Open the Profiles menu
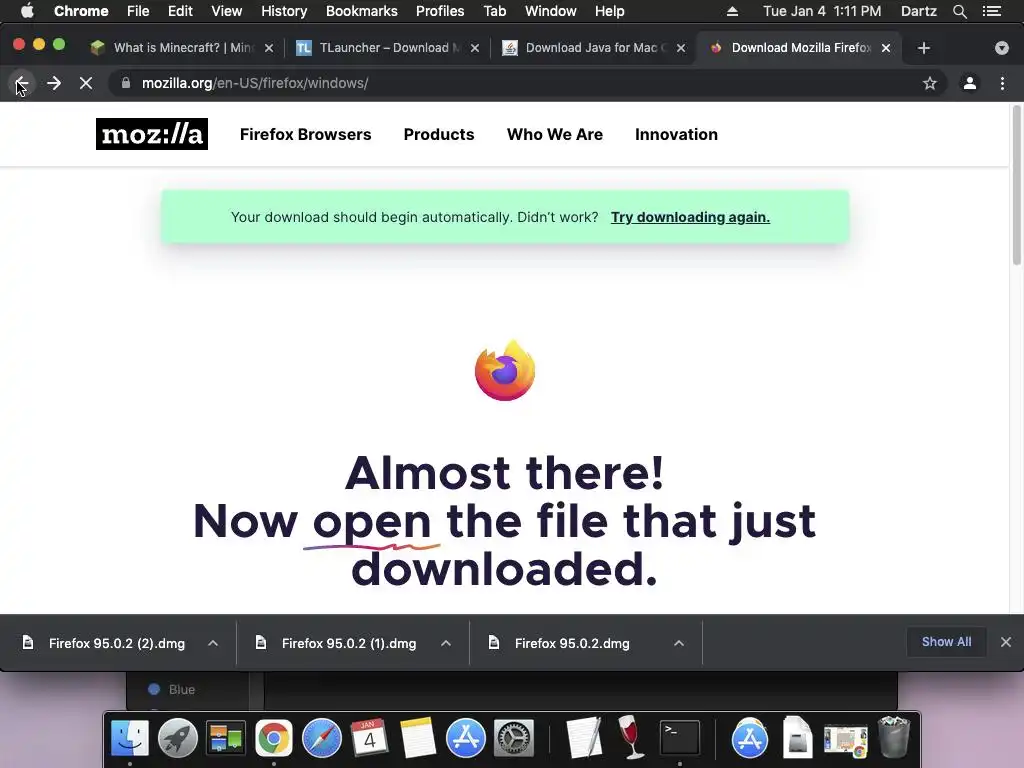The image size is (1024, 768). 440,11
